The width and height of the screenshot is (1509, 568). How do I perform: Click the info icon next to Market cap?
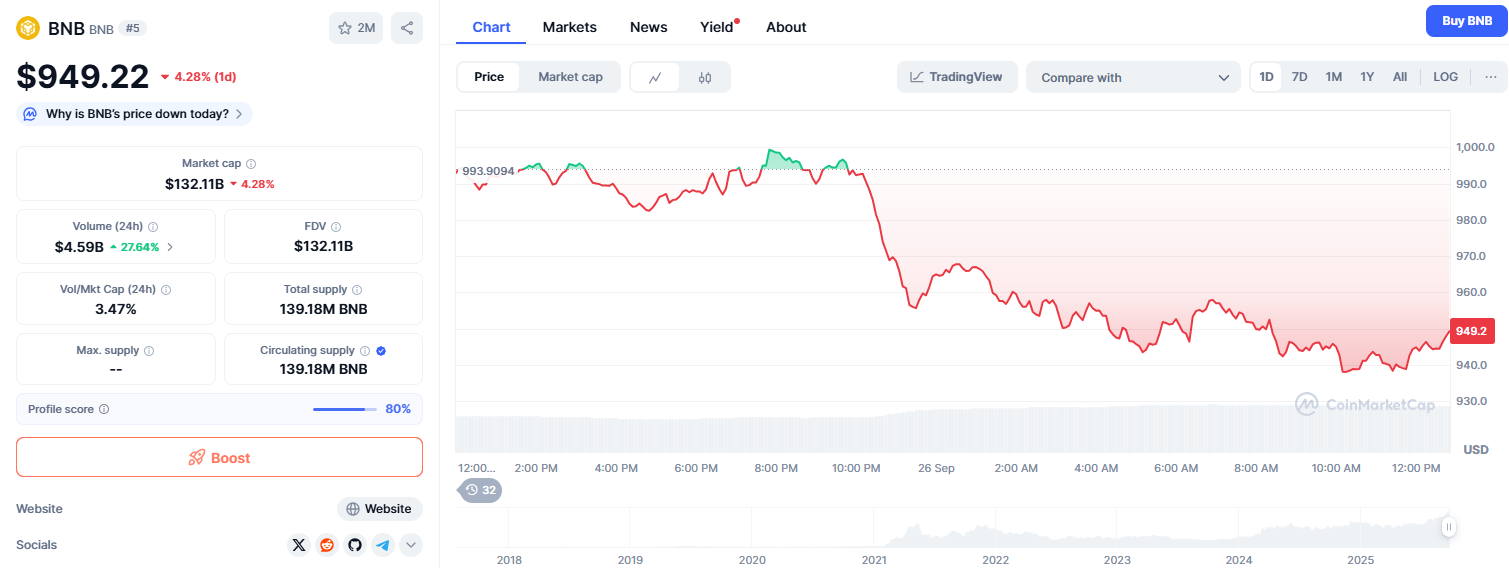251,163
